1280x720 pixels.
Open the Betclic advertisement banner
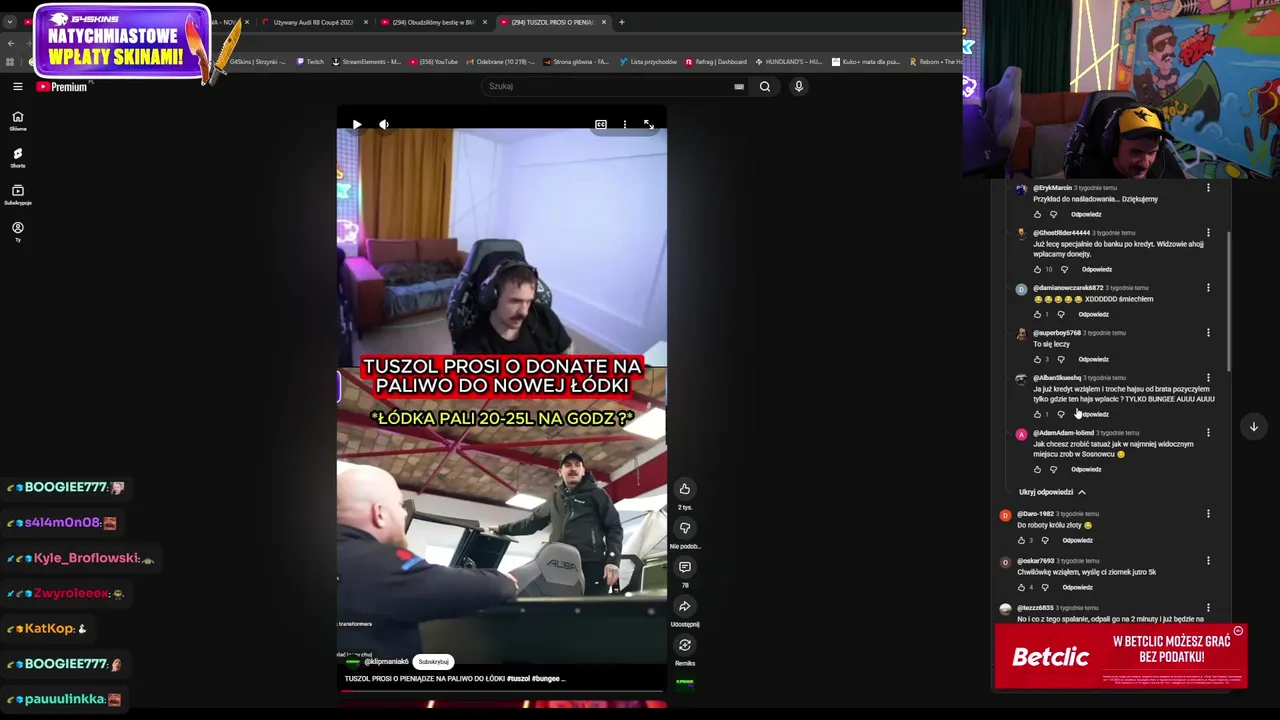(1121, 657)
